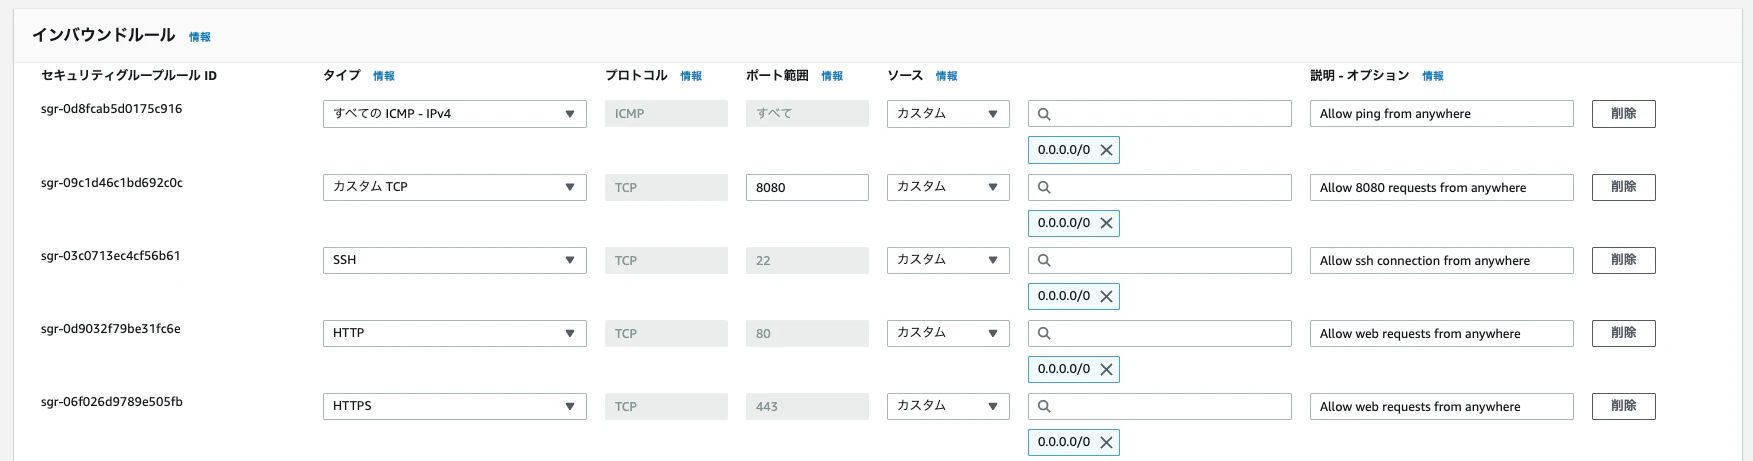Delete the SSH inbound rule
The height and width of the screenshot is (461, 1753).
click(x=1623, y=260)
